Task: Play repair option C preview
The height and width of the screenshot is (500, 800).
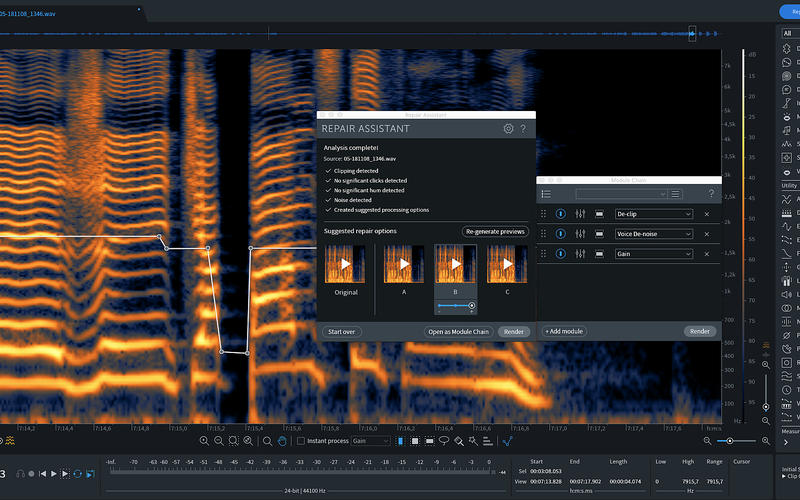Action: point(507,264)
